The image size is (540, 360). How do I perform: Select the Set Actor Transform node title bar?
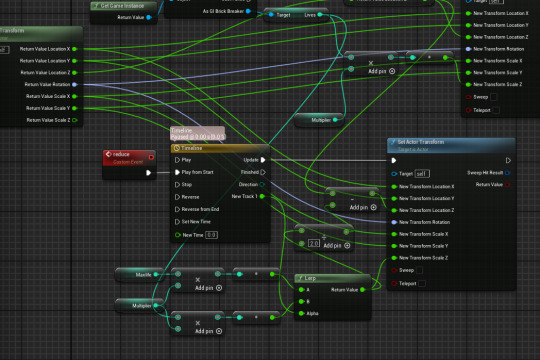(451, 145)
